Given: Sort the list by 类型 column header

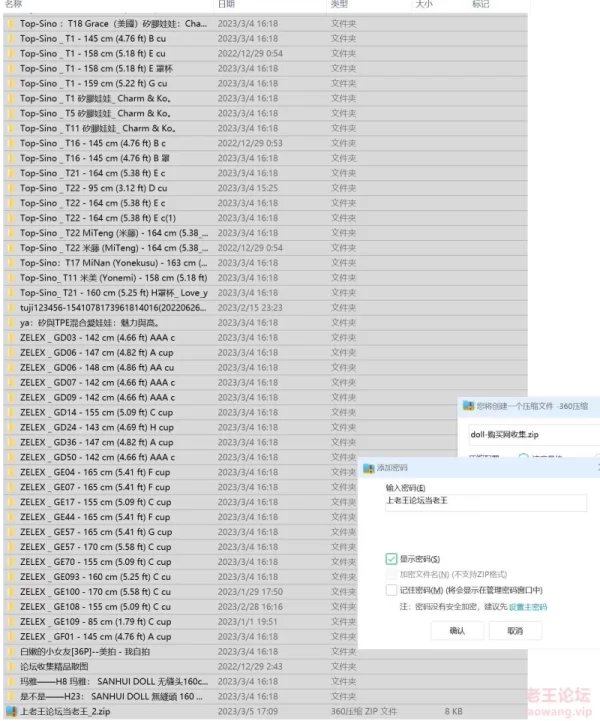Looking at the screenshot, I should pyautogui.click(x=340, y=5).
